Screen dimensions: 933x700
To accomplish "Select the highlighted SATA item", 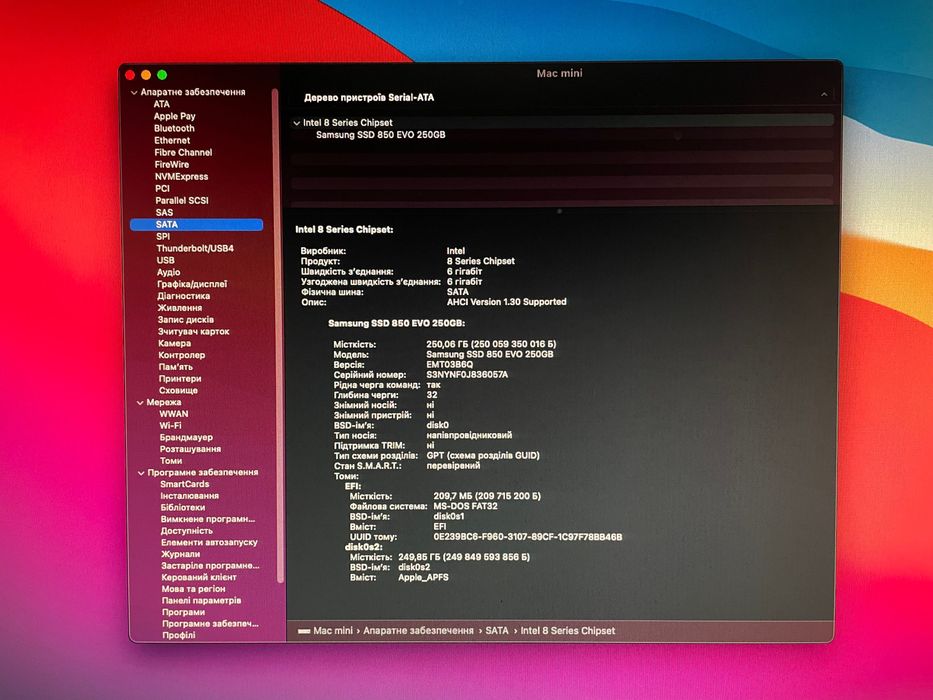I will tap(196, 224).
